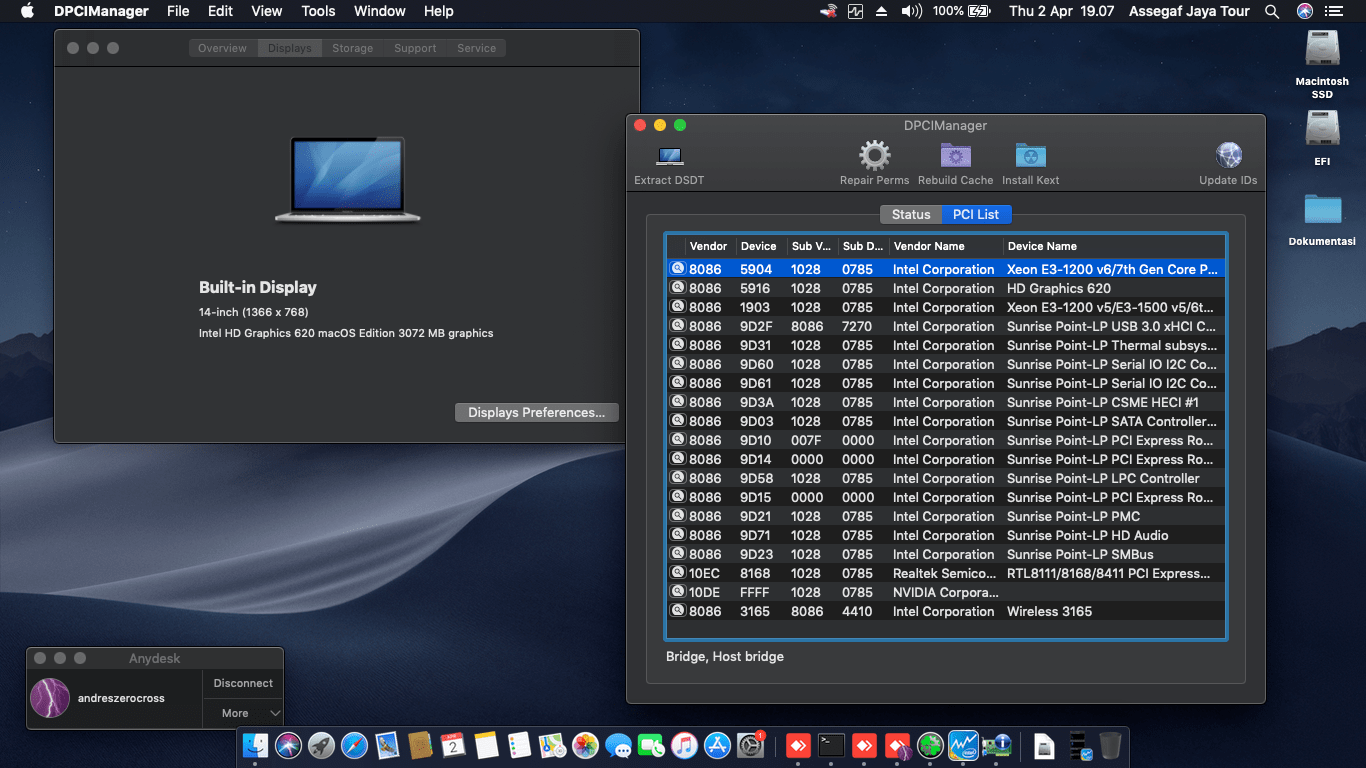Screen dimensions: 1366x768
Task: Select the Sunrise Point-LP HD Audio row
Action: tap(945, 535)
